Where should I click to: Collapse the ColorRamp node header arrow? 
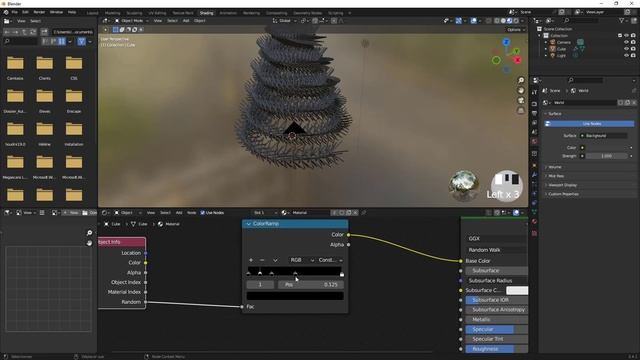coord(249,224)
